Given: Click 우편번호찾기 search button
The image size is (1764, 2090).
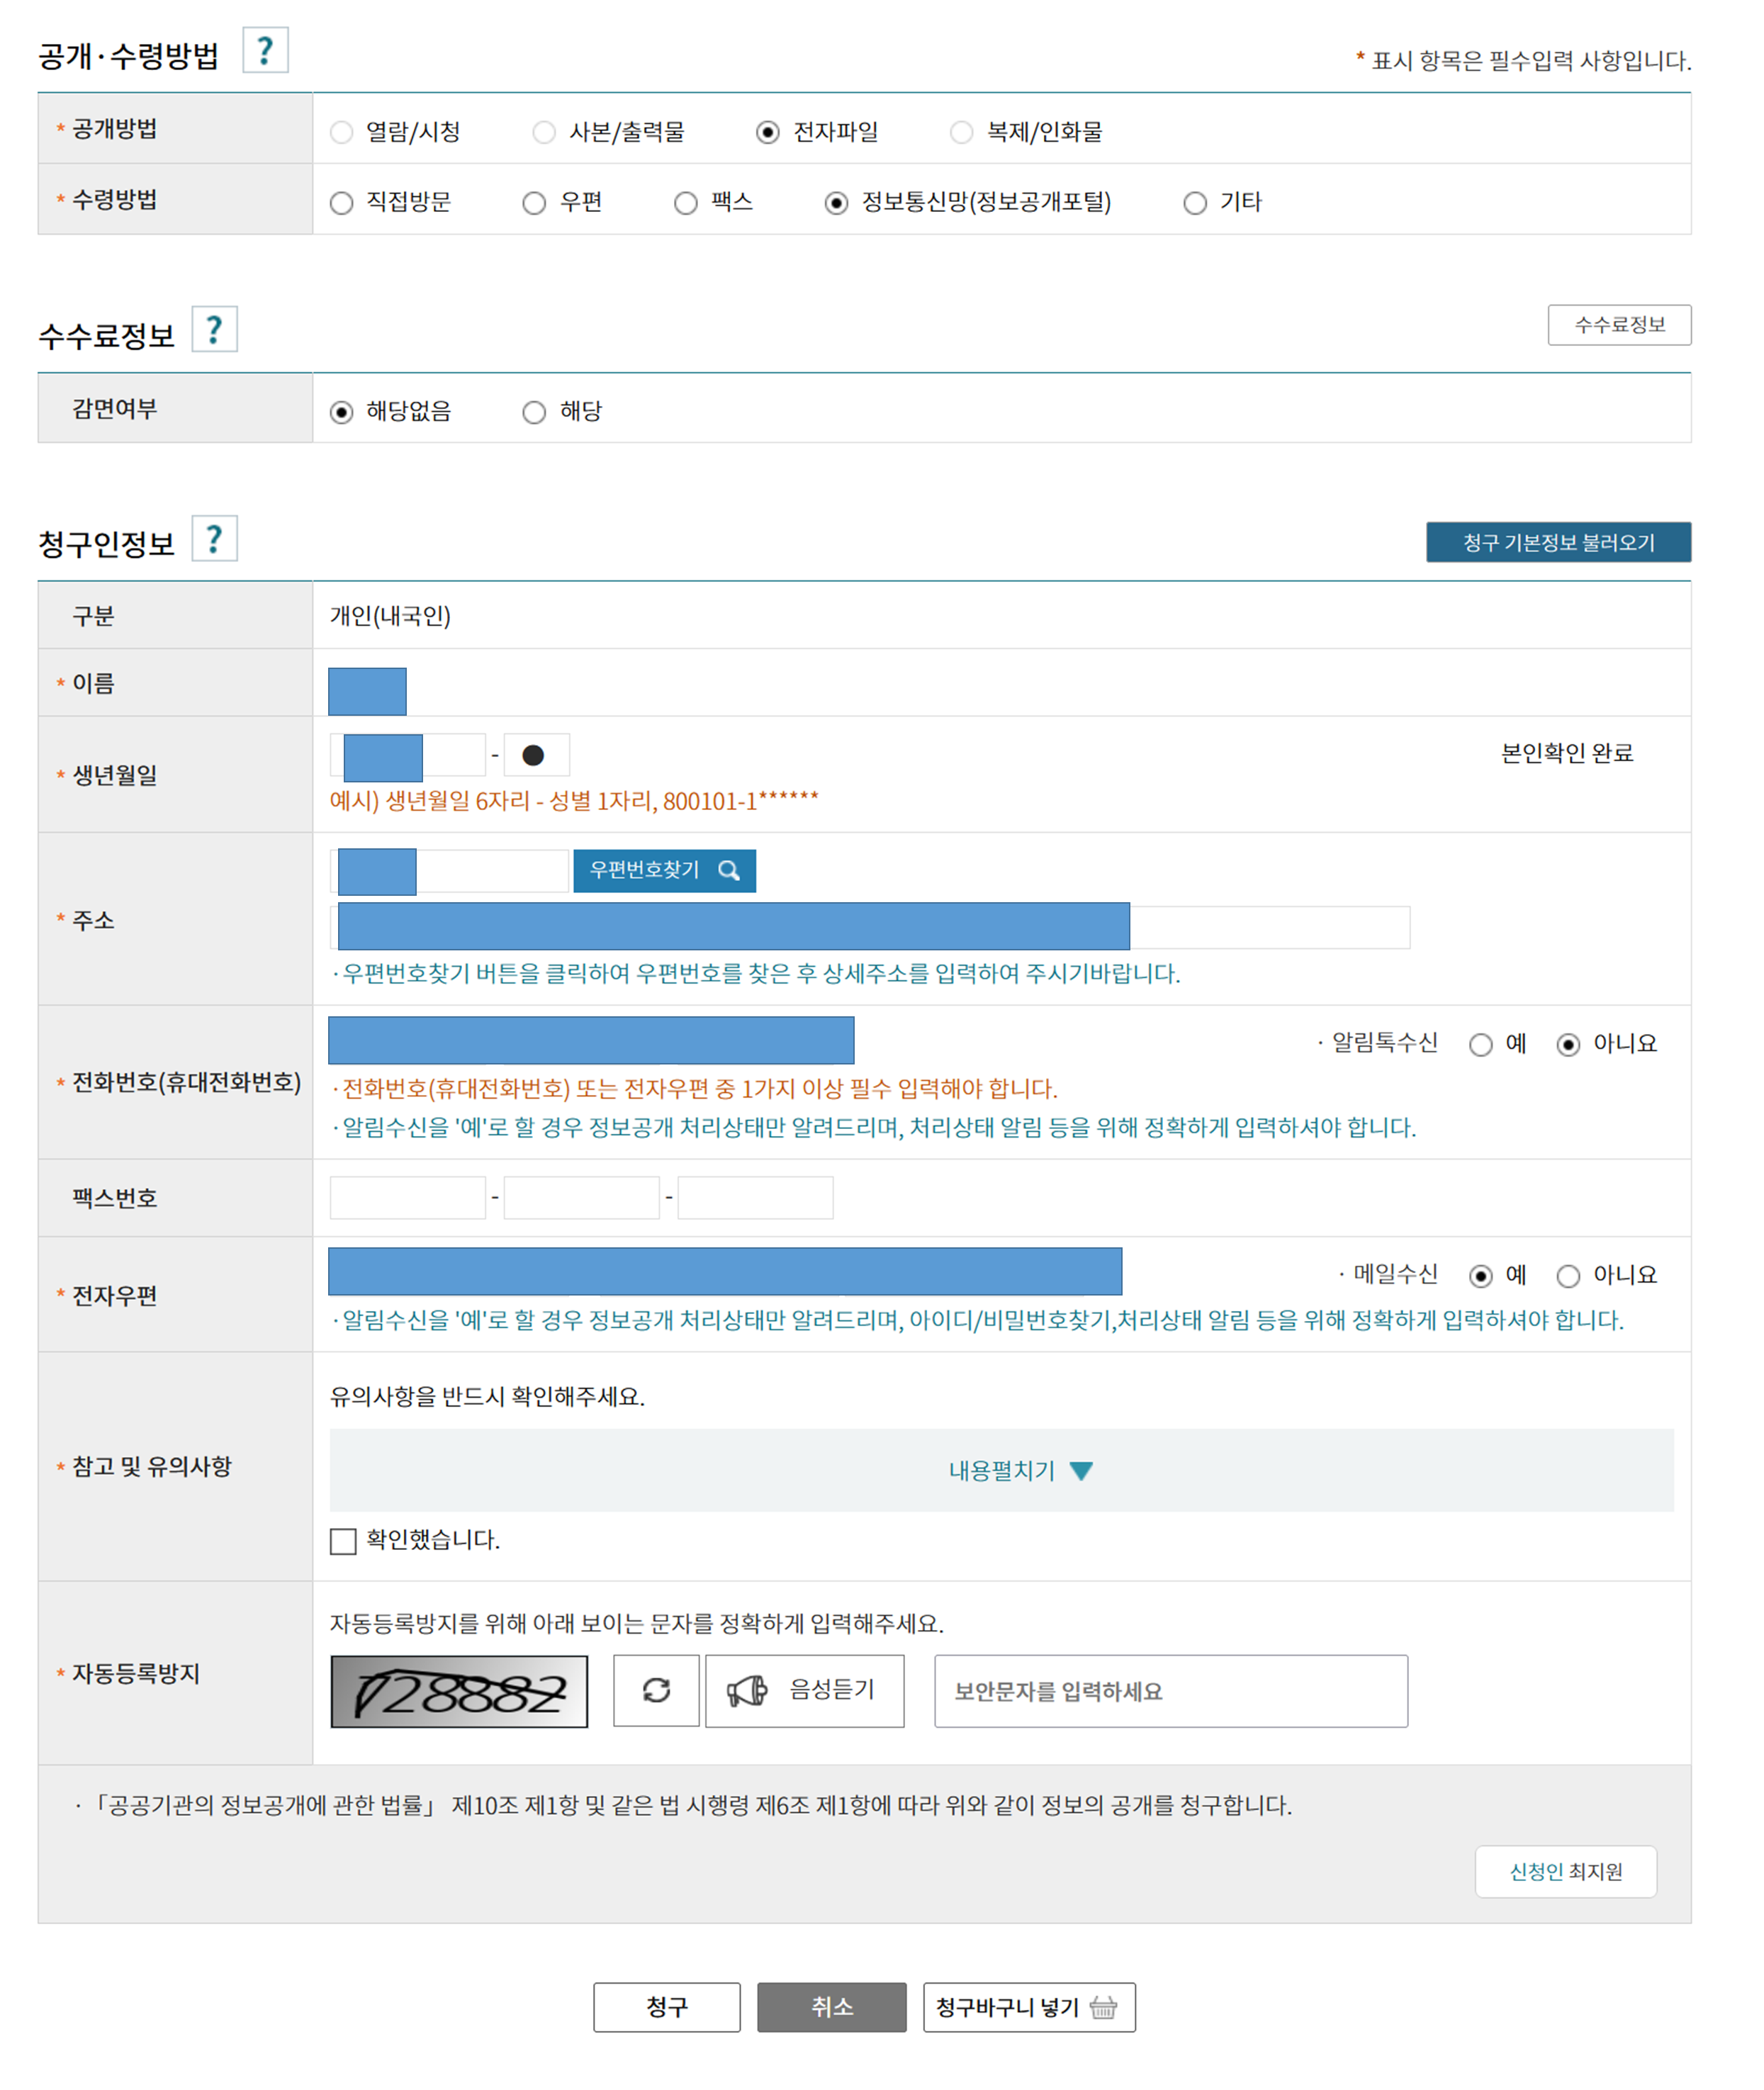Looking at the screenshot, I should pos(664,870).
